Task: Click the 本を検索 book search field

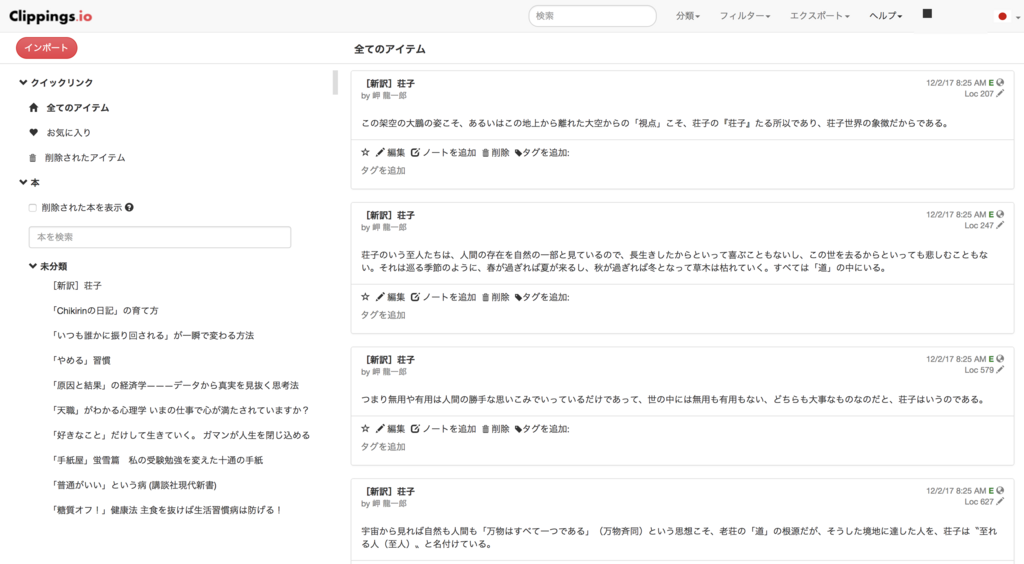Action: [160, 237]
